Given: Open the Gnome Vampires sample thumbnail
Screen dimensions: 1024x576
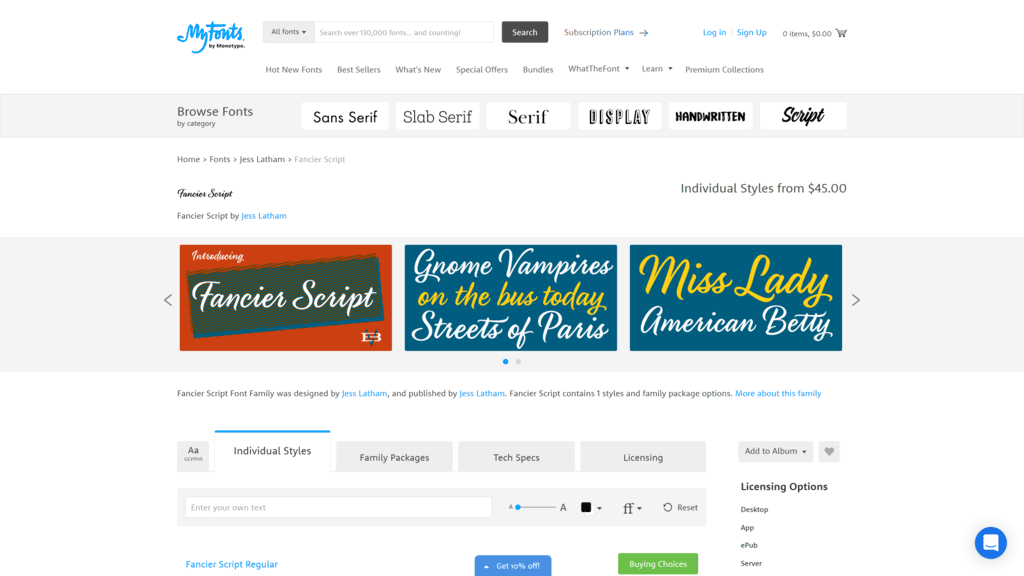Looking at the screenshot, I should pos(511,298).
